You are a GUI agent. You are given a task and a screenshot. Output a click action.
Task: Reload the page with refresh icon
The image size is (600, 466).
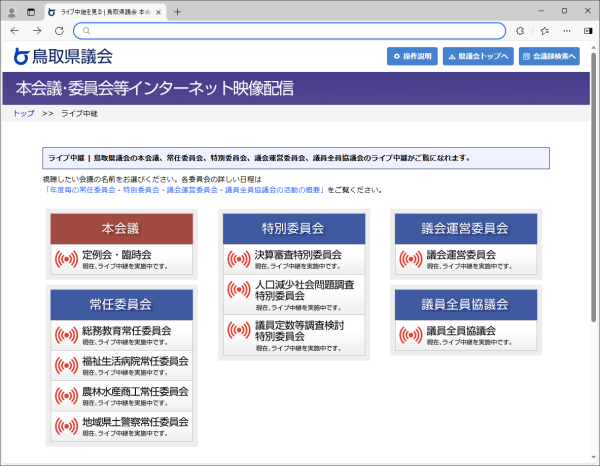pyautogui.click(x=59, y=31)
